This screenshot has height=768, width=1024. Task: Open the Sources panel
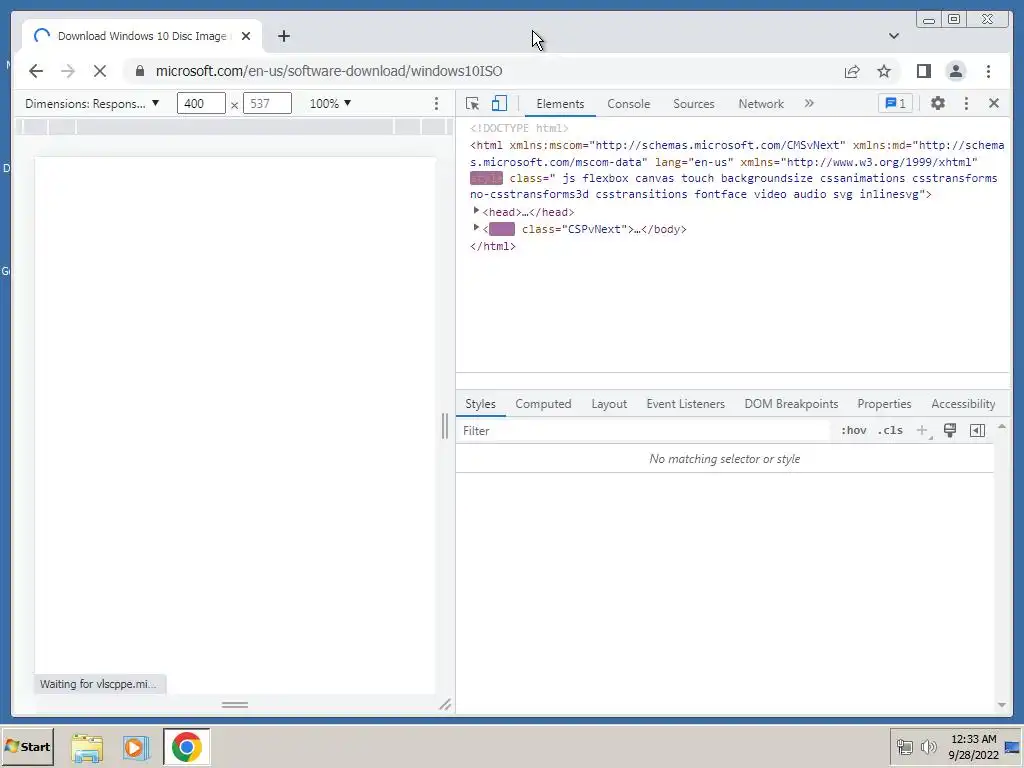[694, 104]
